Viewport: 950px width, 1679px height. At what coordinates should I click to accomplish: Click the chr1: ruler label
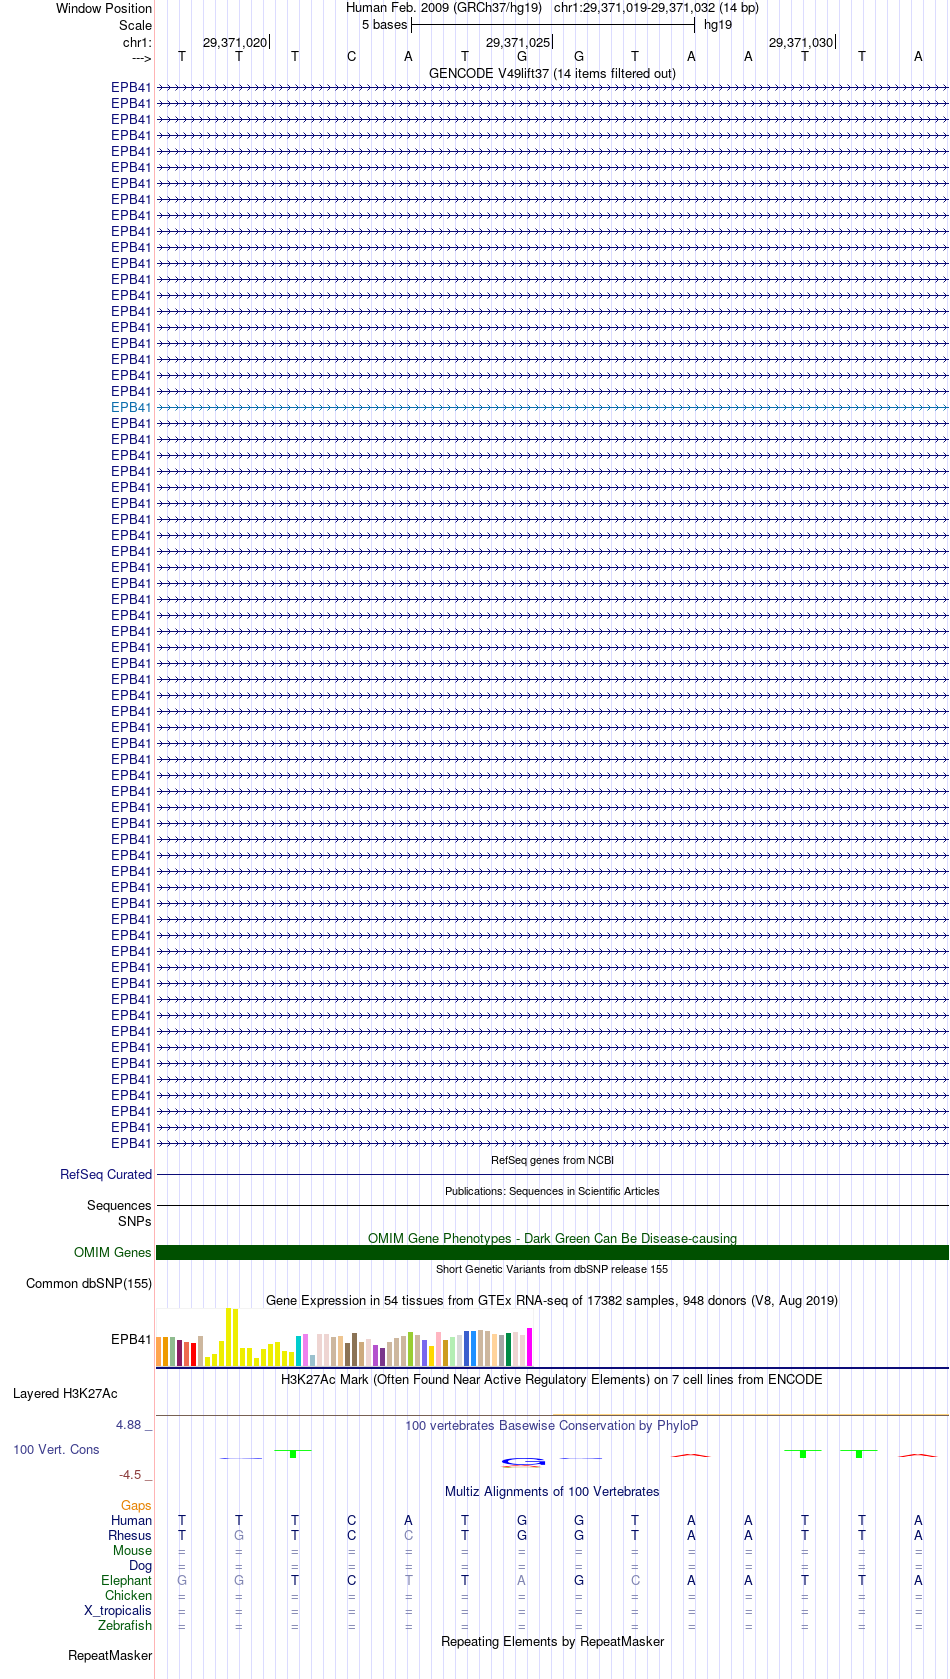tap(137, 43)
